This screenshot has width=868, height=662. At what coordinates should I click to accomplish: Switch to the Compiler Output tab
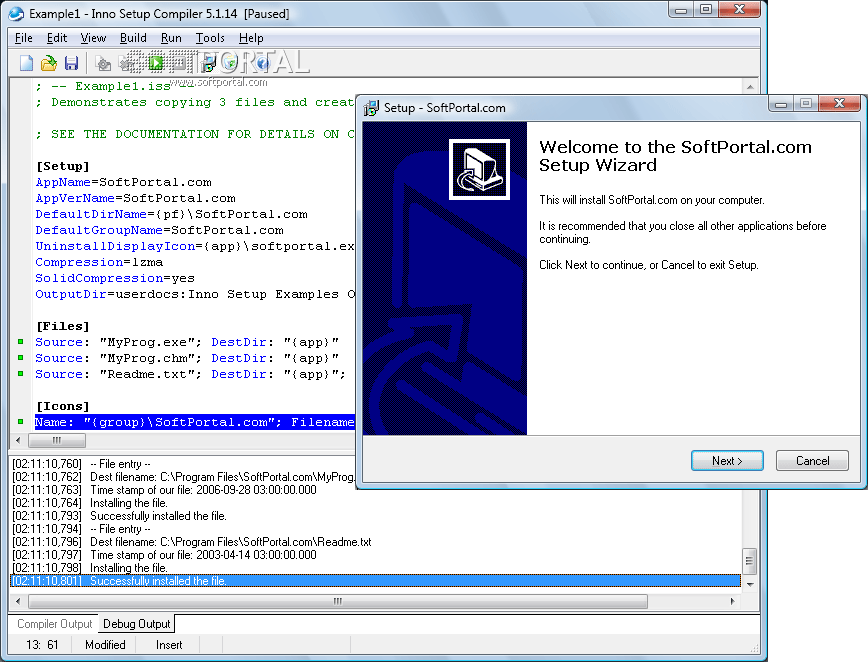pyautogui.click(x=54, y=624)
